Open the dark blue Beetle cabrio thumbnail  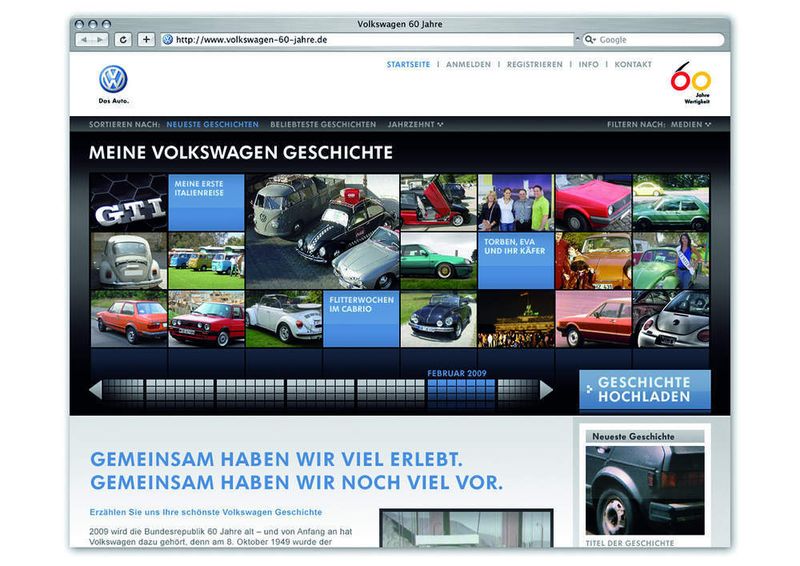tap(439, 319)
